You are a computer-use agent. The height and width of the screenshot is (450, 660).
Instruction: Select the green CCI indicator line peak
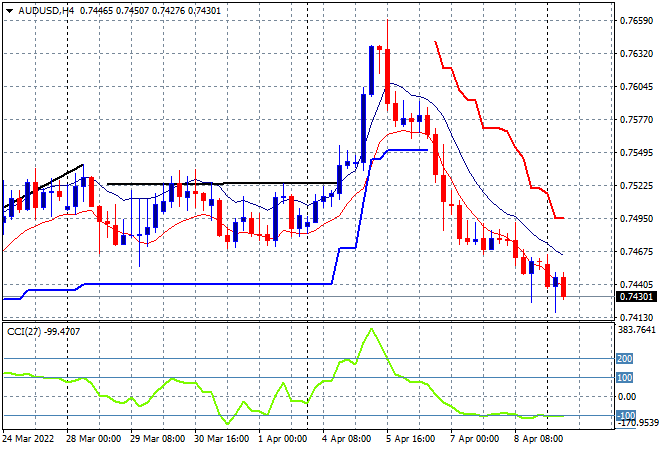click(x=371, y=329)
